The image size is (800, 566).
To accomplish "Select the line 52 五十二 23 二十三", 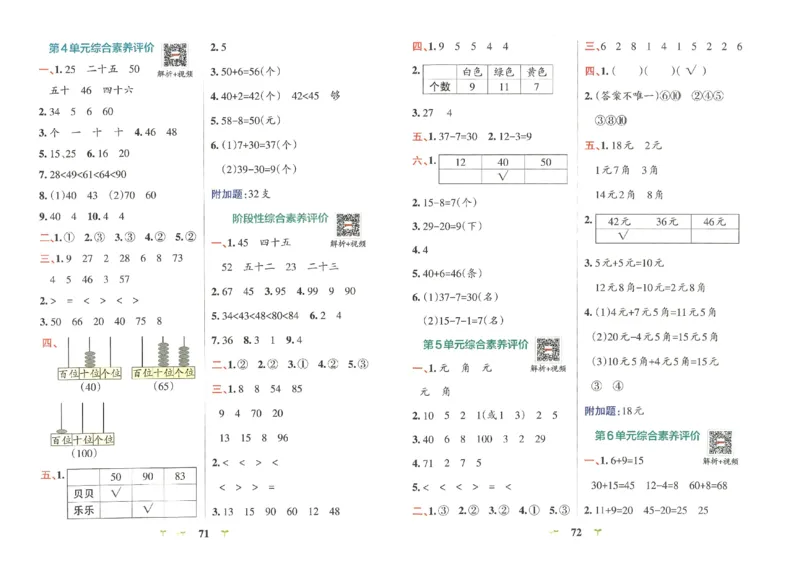I will pyautogui.click(x=280, y=267).
